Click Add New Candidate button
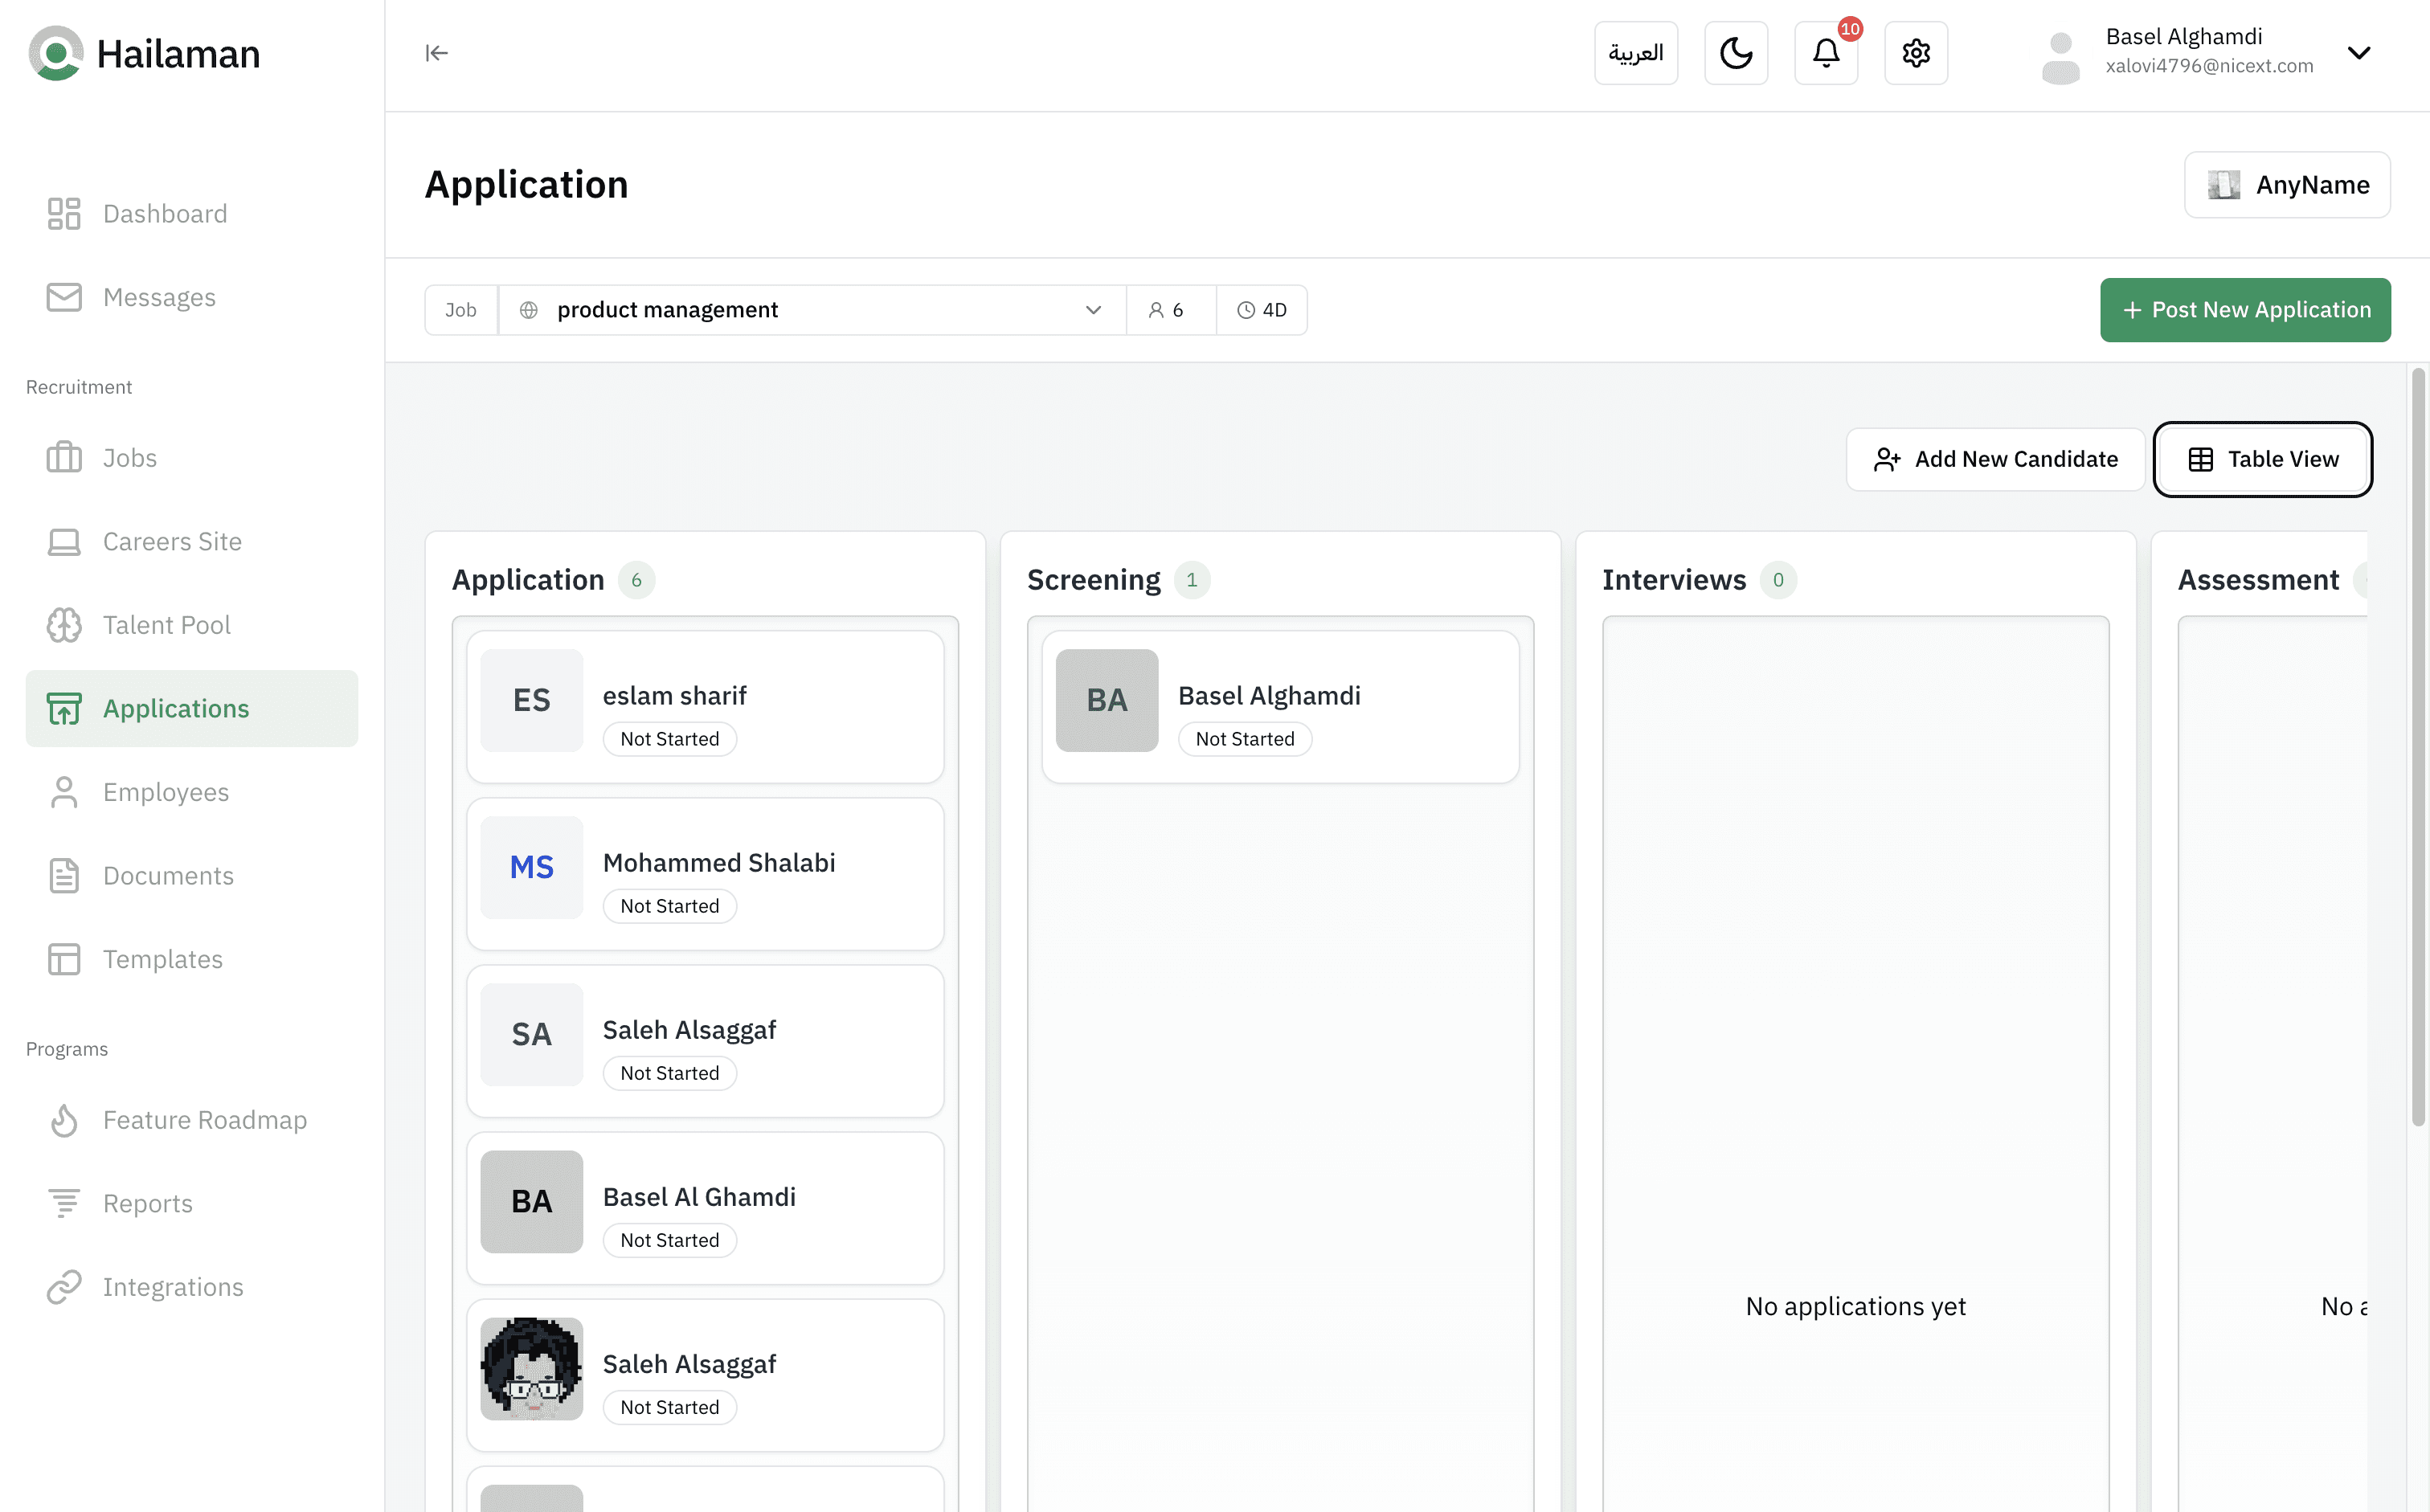 point(1995,459)
